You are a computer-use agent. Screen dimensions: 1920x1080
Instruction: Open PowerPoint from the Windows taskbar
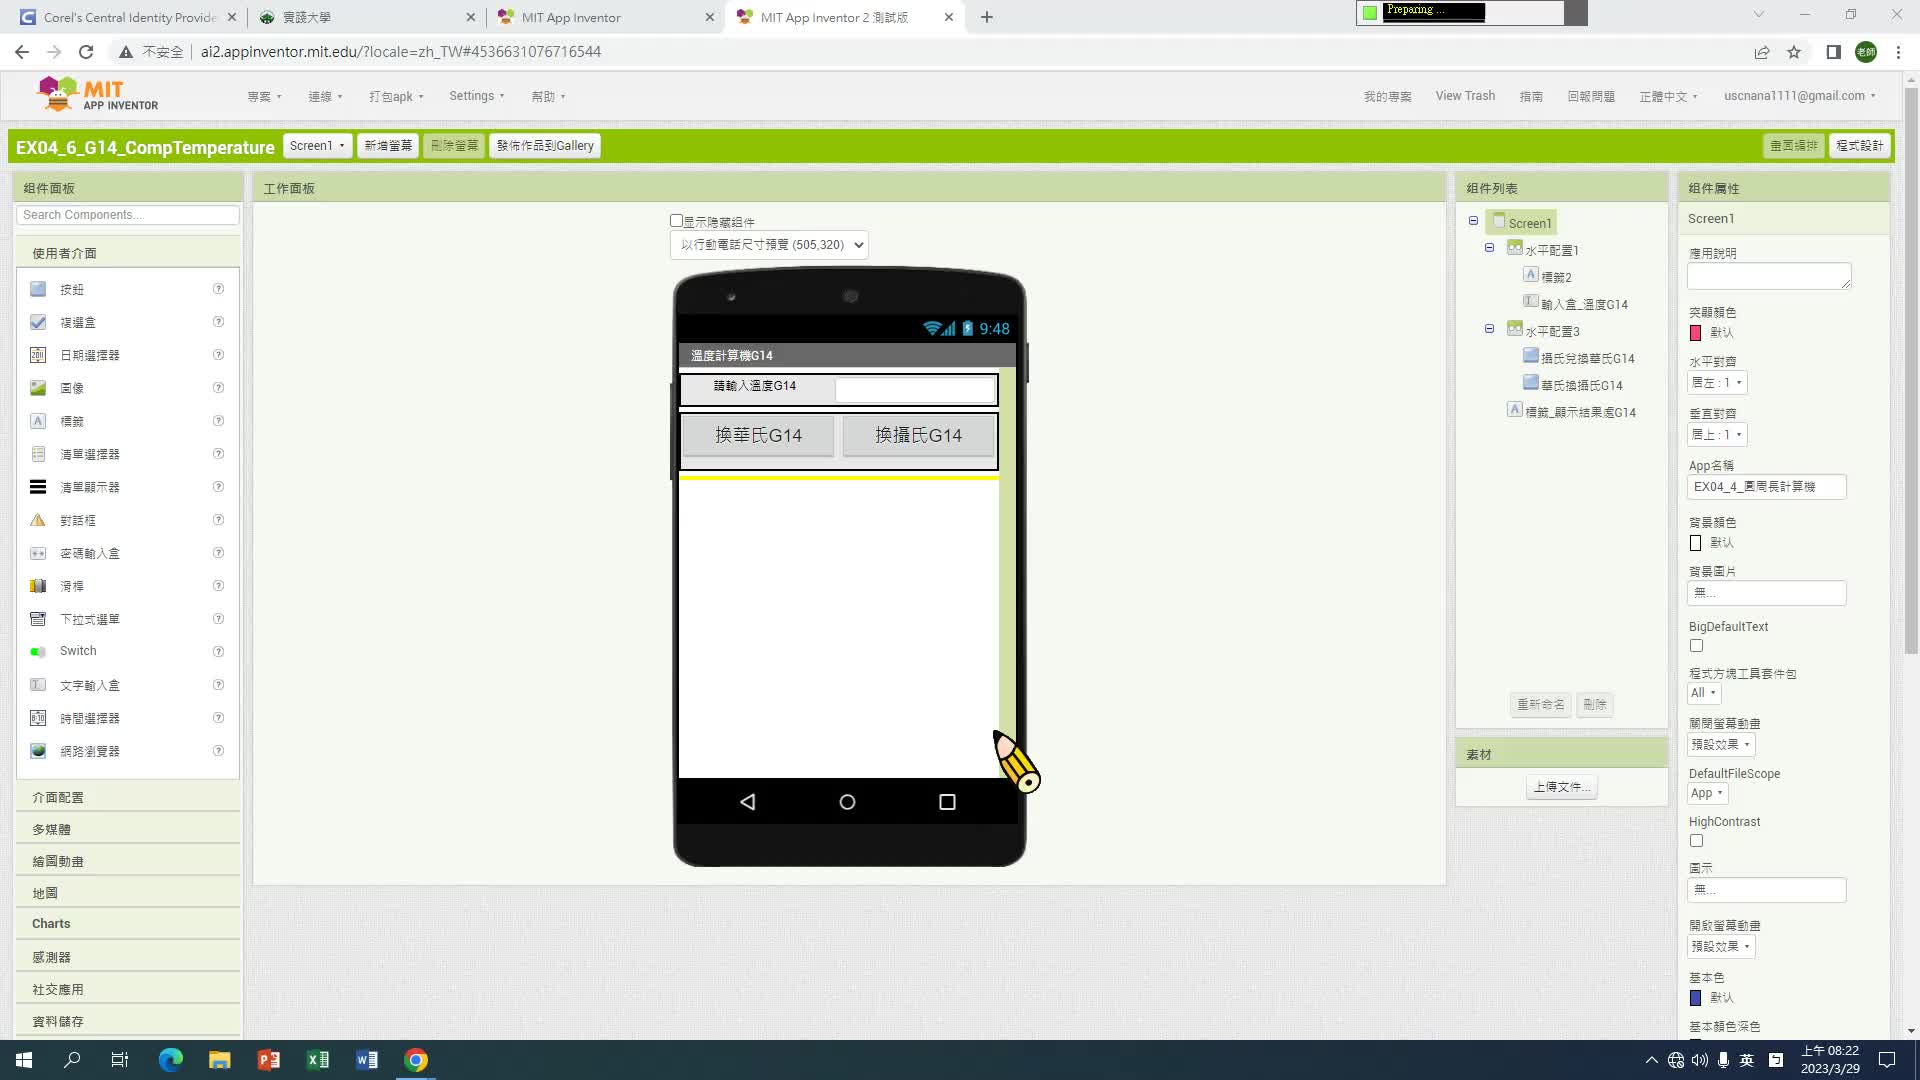click(269, 1060)
